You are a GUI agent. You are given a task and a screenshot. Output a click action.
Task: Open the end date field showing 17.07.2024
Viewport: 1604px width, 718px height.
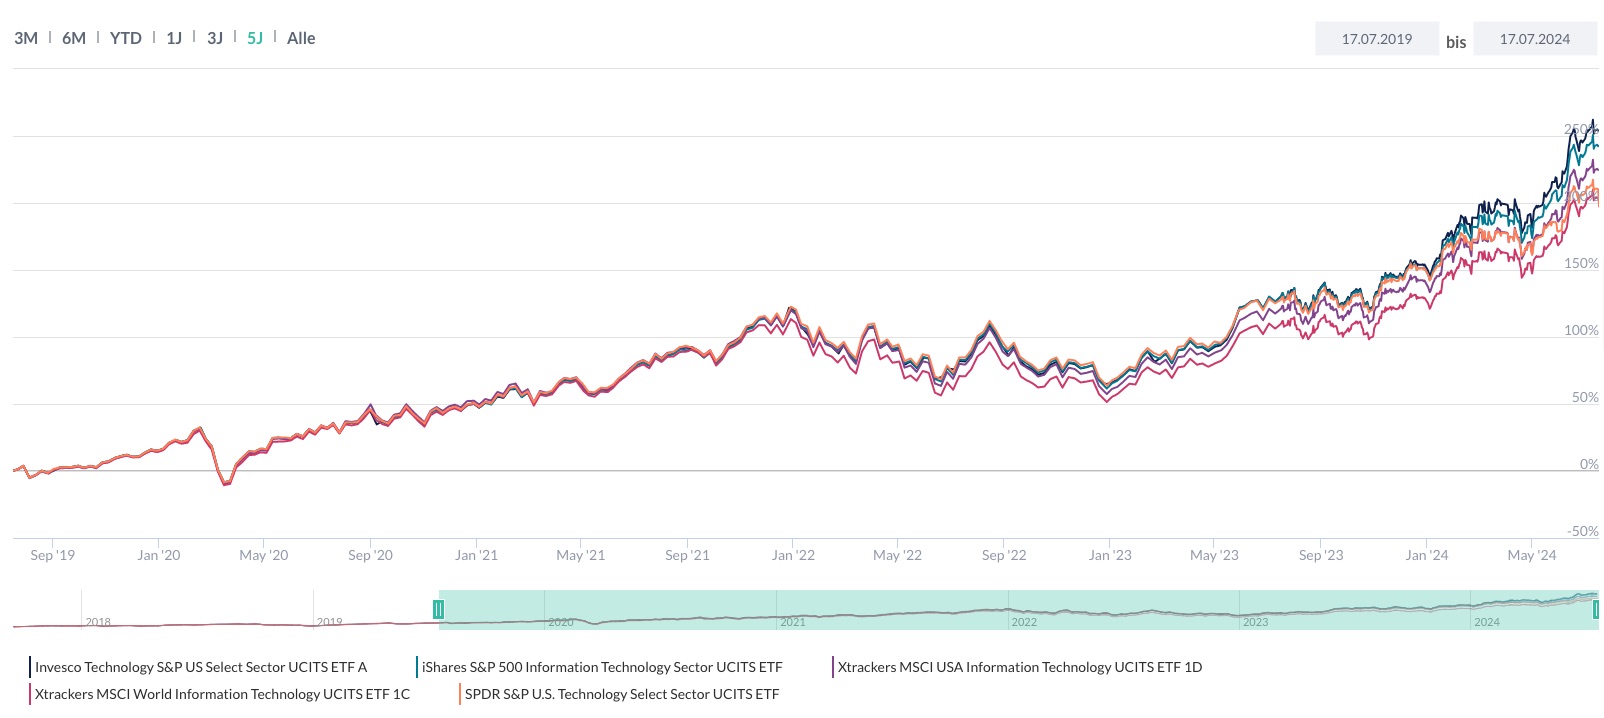click(1535, 38)
